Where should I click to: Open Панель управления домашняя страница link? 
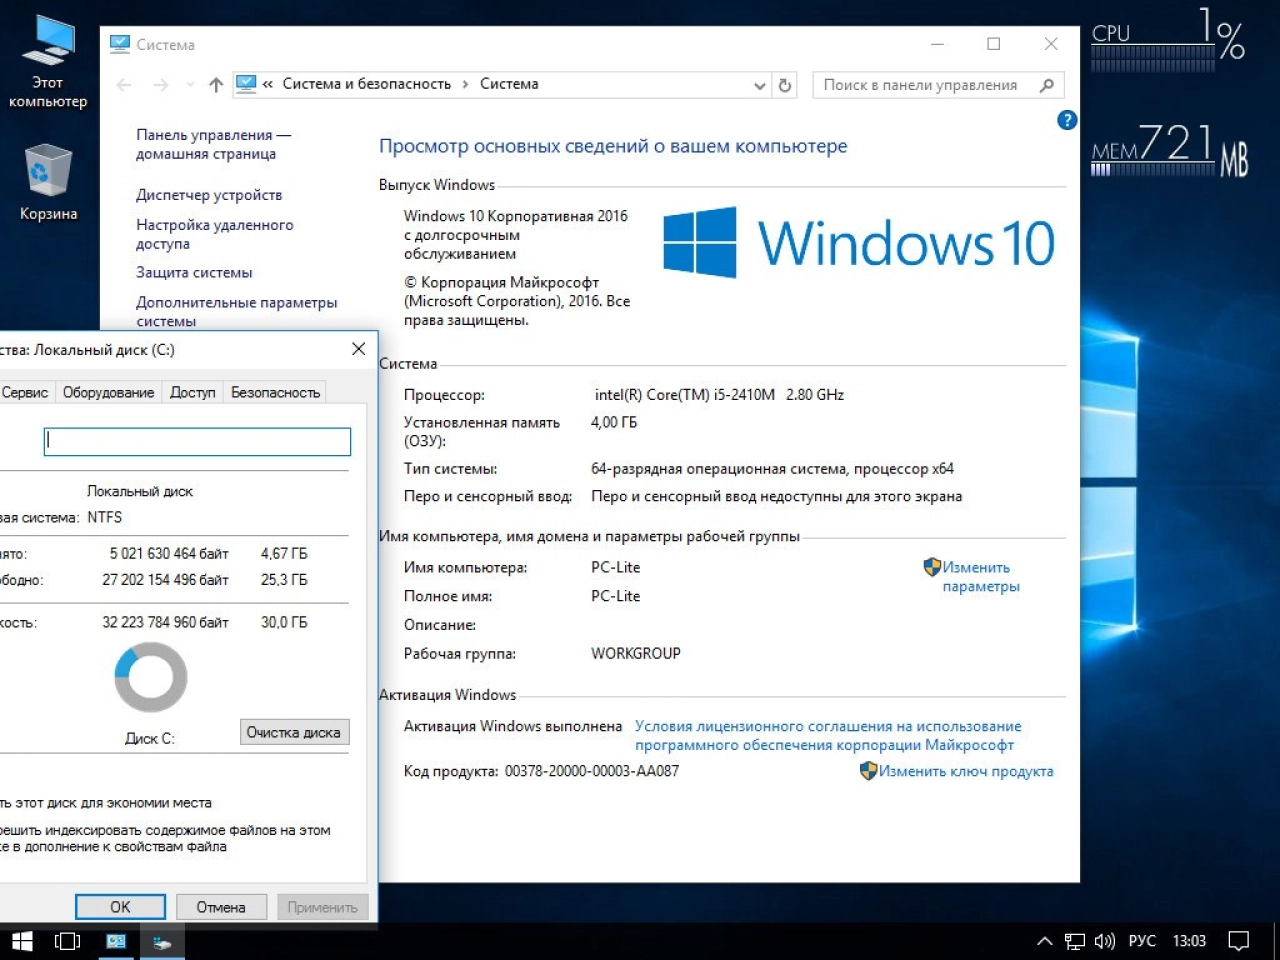[213, 144]
